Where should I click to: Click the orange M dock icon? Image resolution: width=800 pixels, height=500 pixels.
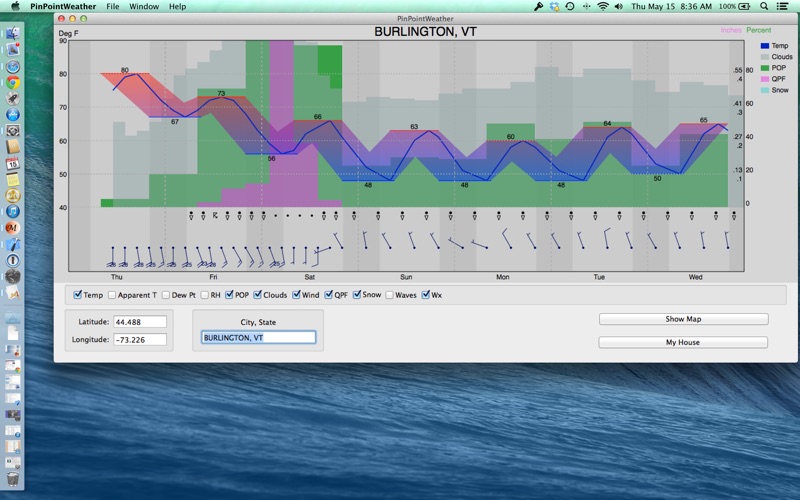click(13, 228)
